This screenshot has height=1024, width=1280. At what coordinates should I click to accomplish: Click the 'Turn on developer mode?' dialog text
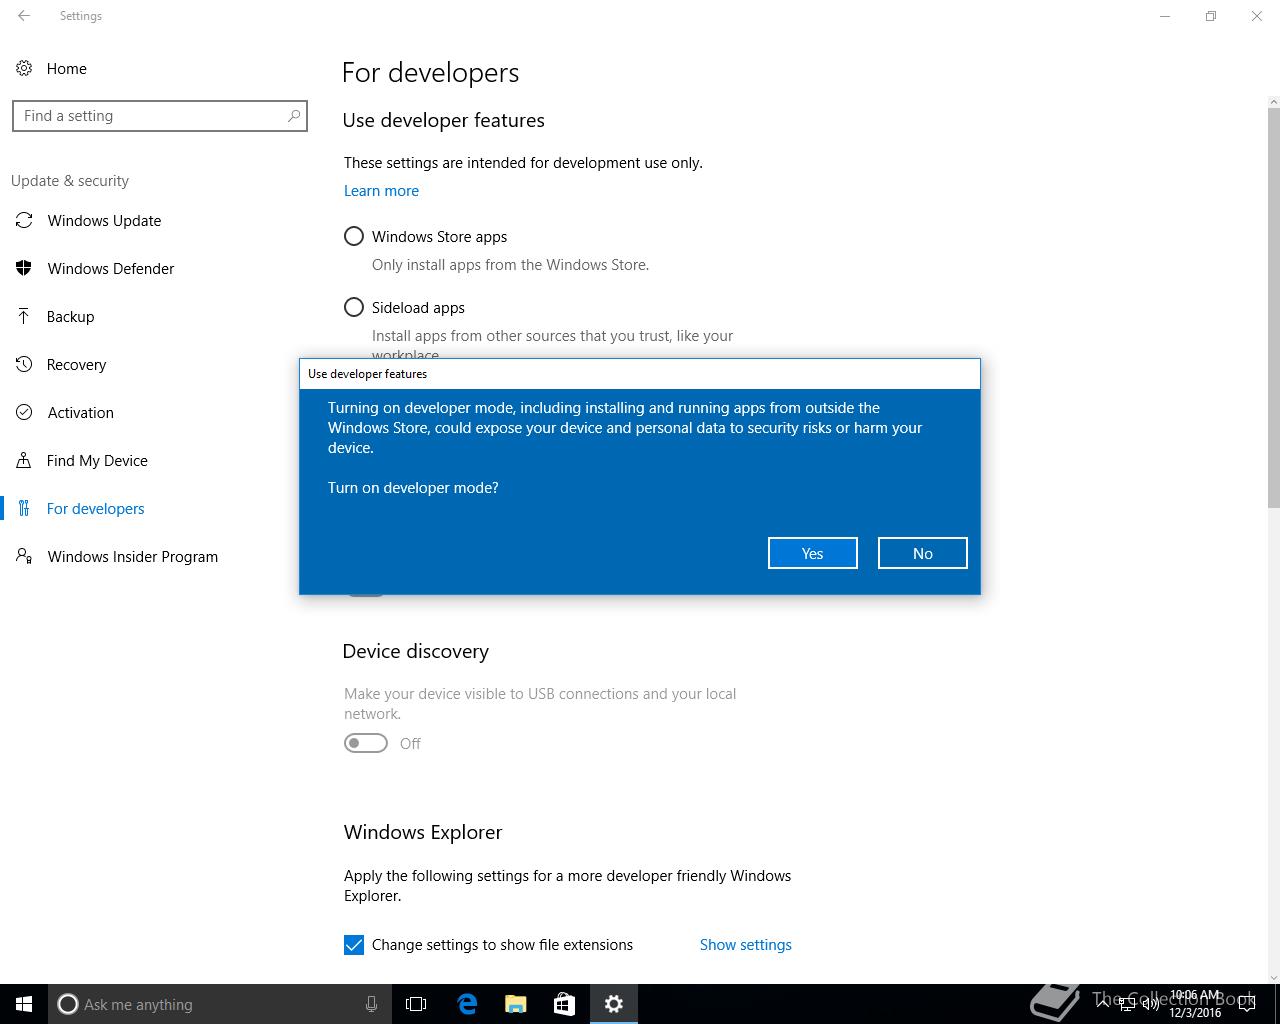pos(413,488)
